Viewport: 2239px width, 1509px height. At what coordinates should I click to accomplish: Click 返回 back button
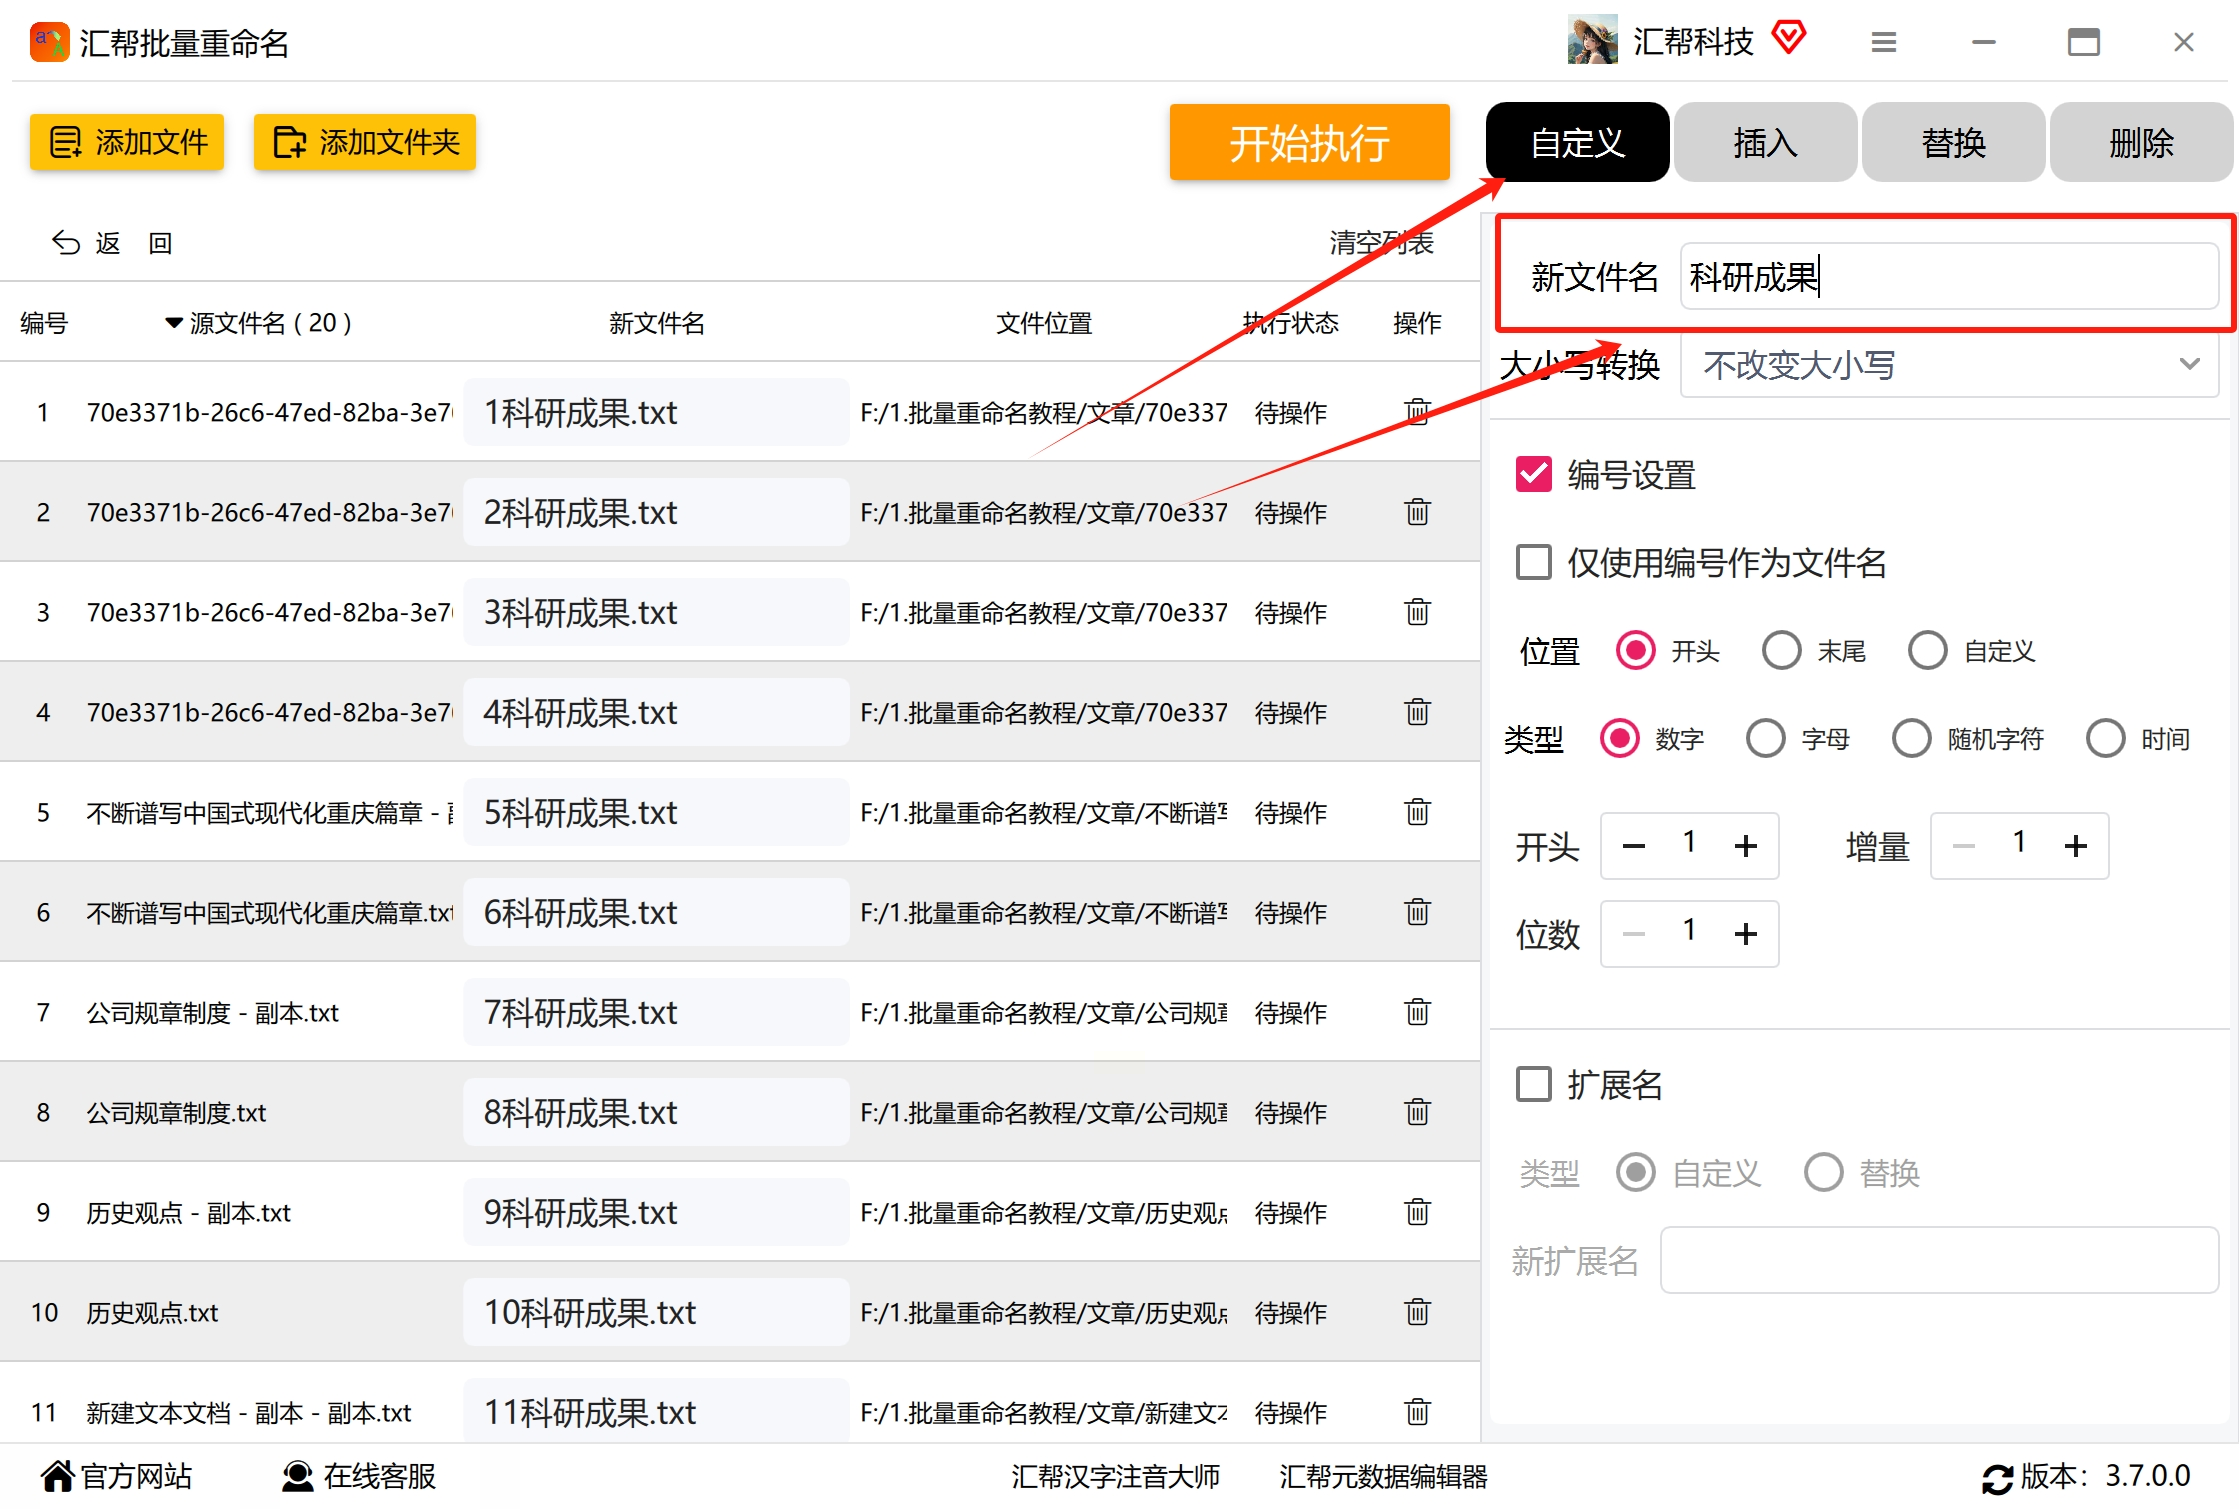(x=112, y=243)
